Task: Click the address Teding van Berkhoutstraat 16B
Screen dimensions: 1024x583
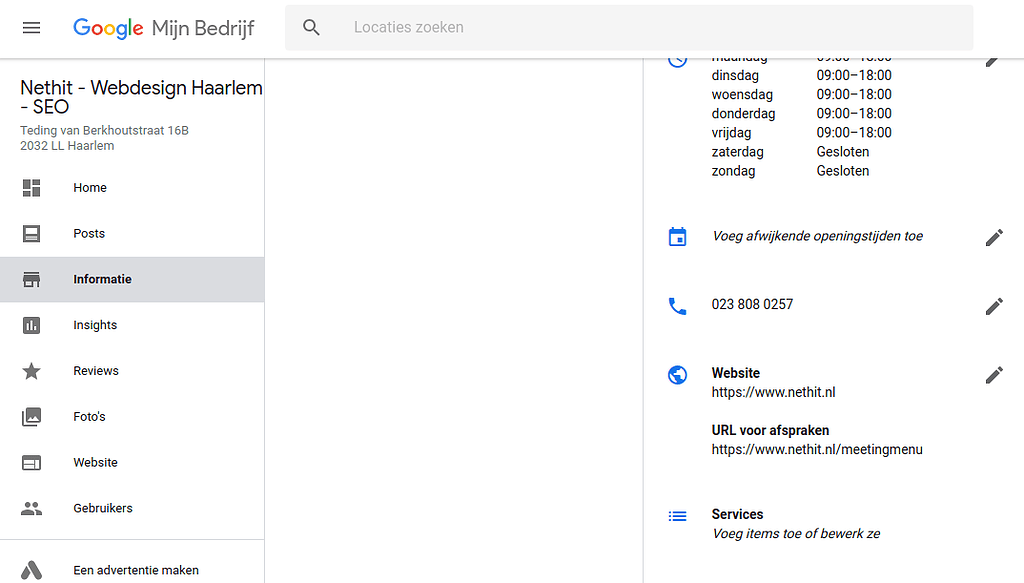Action: [x=104, y=131]
